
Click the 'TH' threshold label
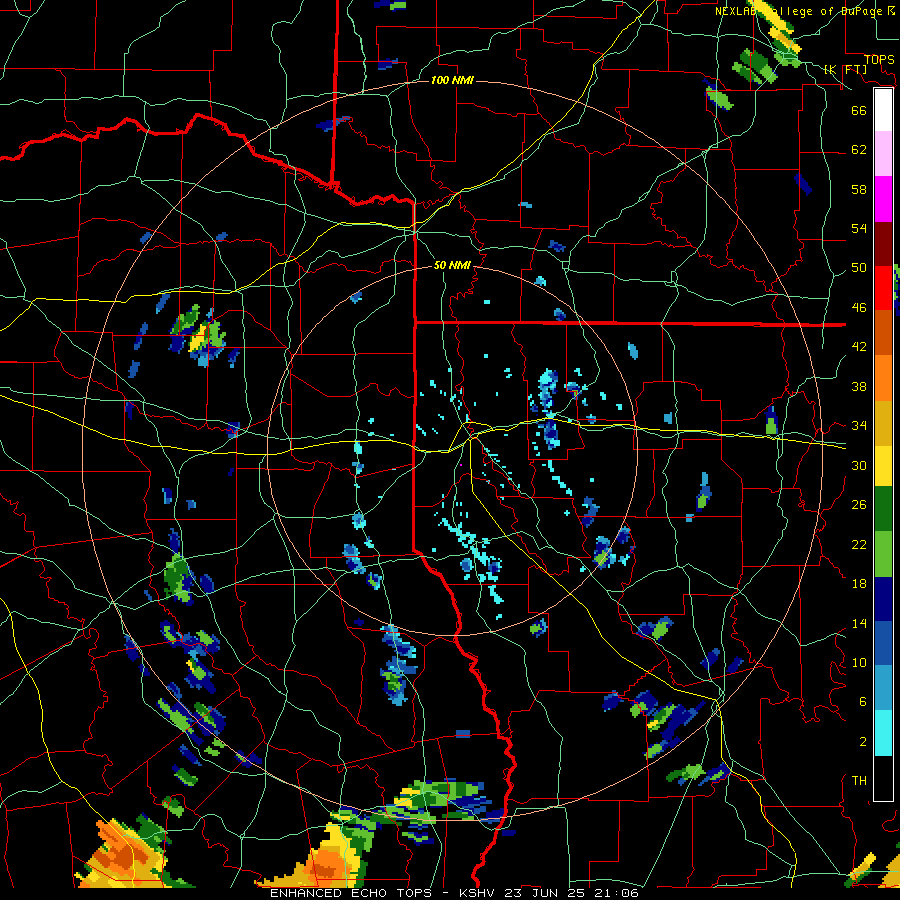(x=859, y=781)
